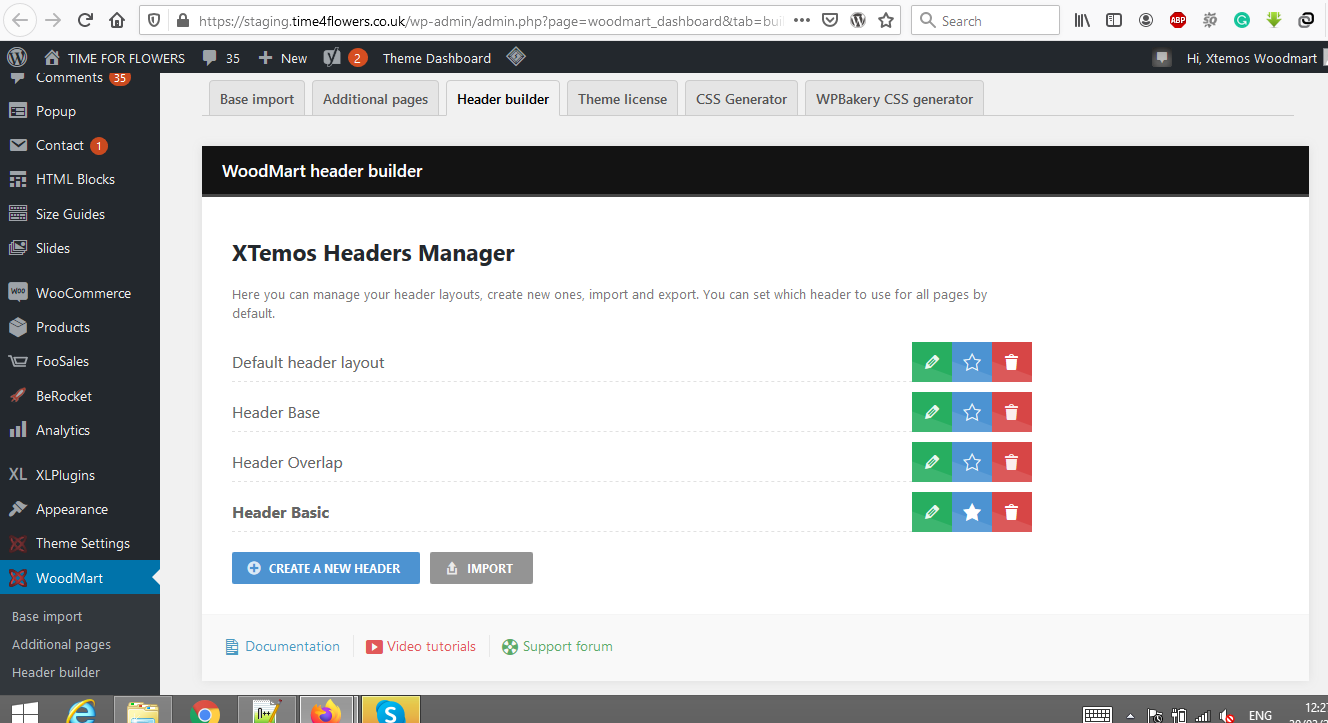Open the WPBakery CSS generator tab
Screen dimensions: 1328x723
coord(894,99)
